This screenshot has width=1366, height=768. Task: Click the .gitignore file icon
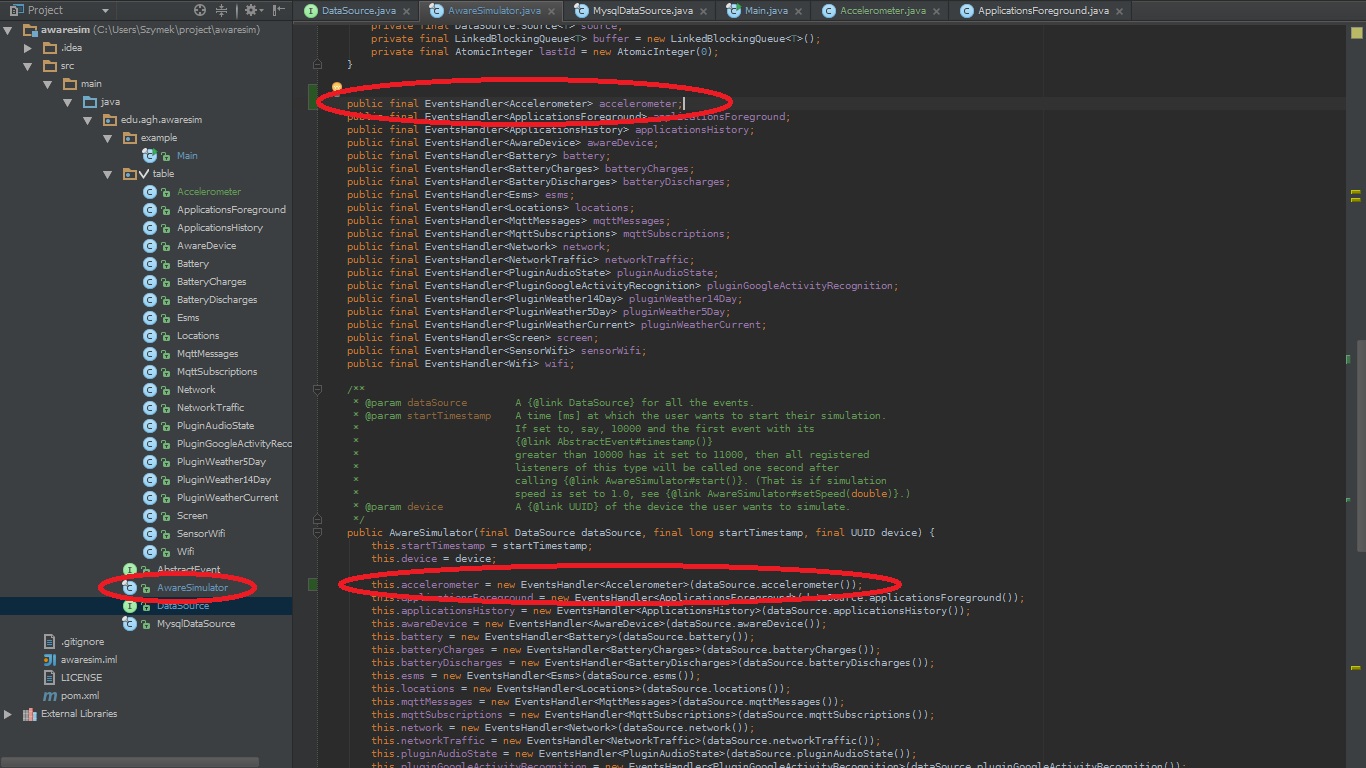[x=50, y=642]
